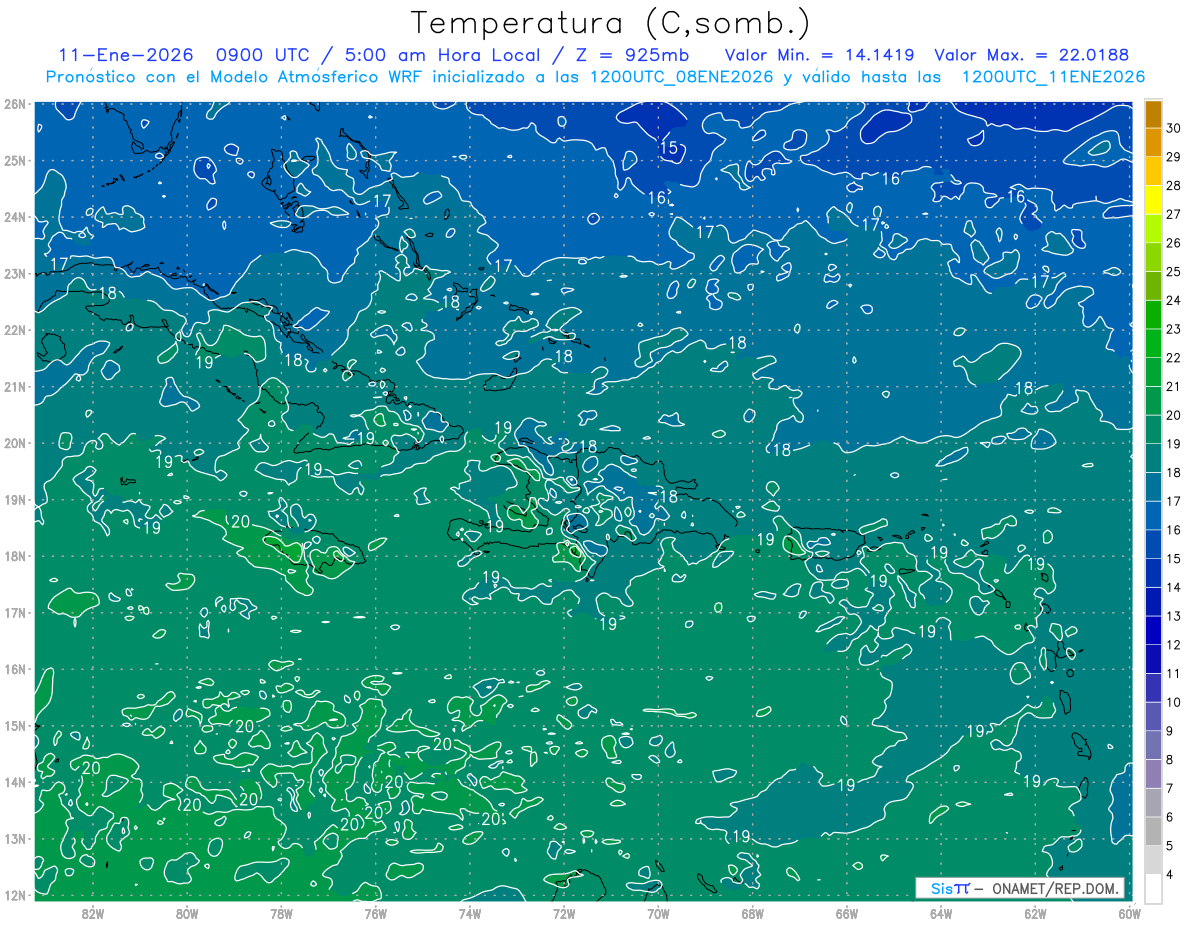Click the title "Temperatura (C,somb.)"
This screenshot has height=927, width=1200.
[611, 23]
